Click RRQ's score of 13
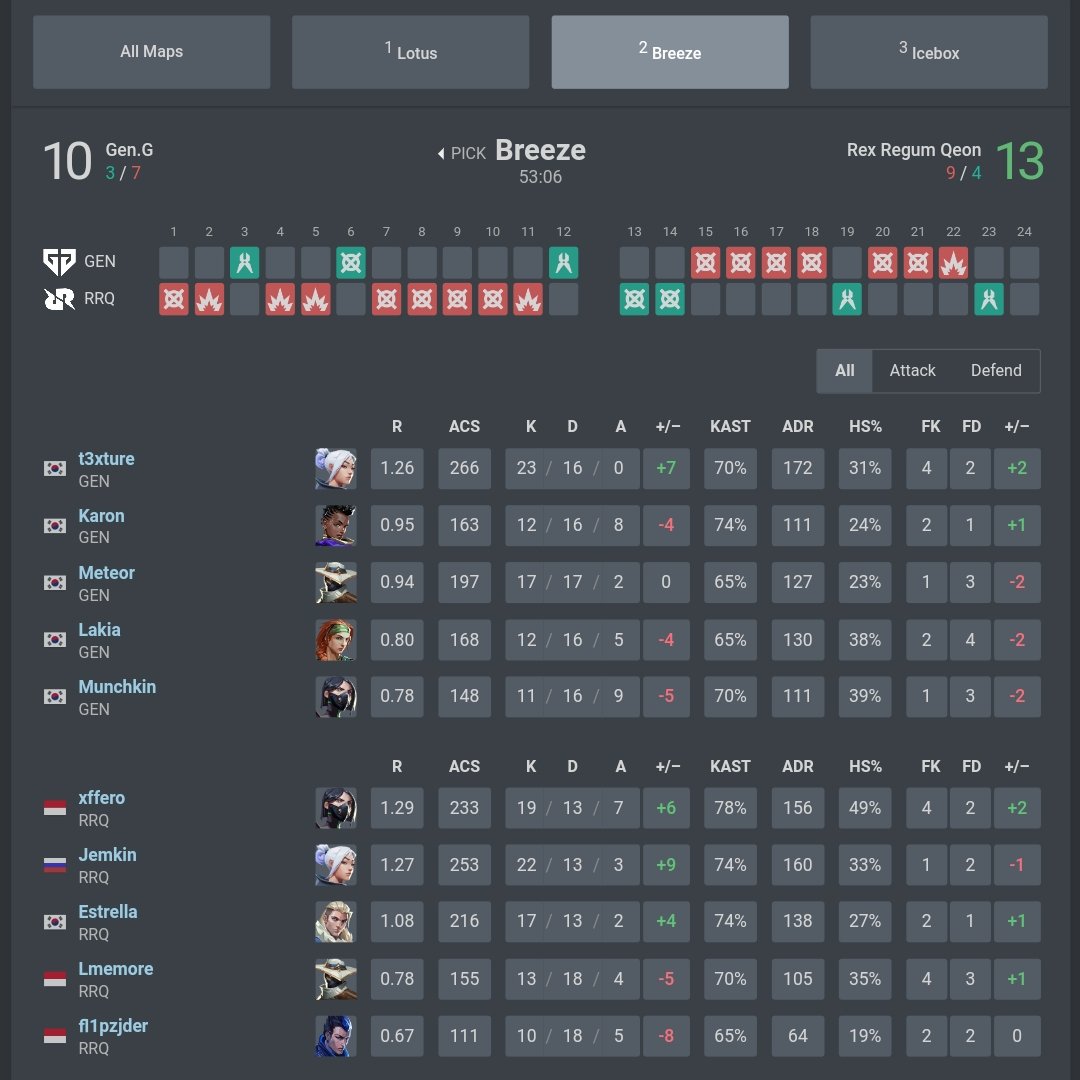 (1020, 161)
